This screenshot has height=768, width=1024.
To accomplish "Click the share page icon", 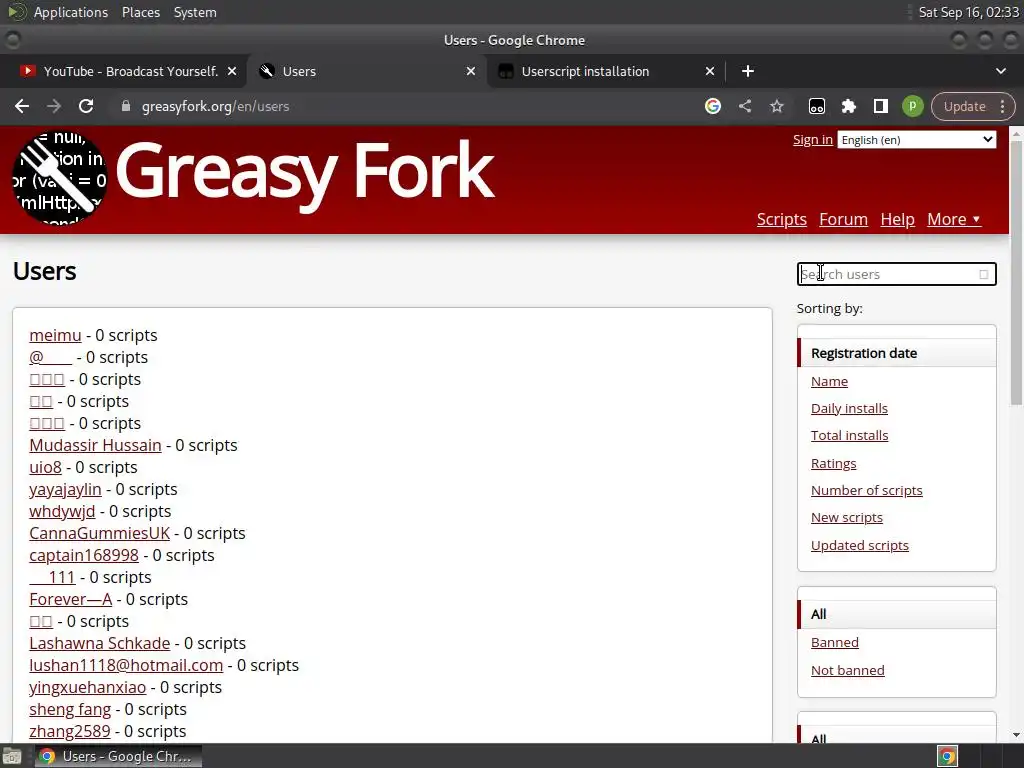I will tap(744, 106).
